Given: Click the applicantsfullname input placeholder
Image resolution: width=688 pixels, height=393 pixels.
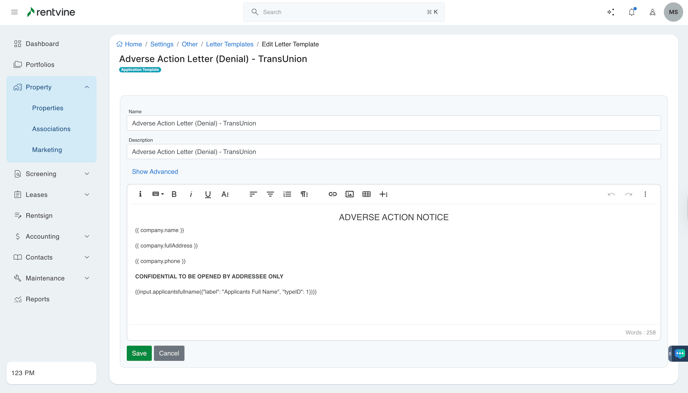Looking at the screenshot, I should [226, 292].
